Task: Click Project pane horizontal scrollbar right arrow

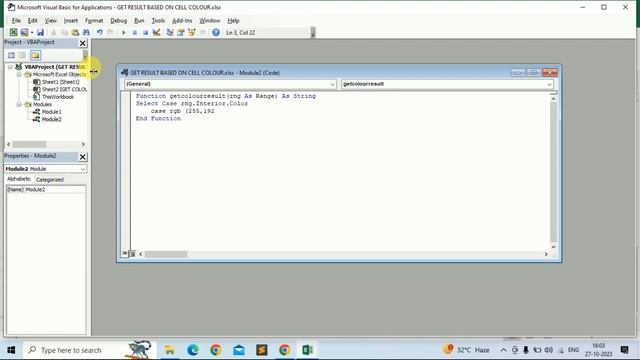Action: click(83, 144)
